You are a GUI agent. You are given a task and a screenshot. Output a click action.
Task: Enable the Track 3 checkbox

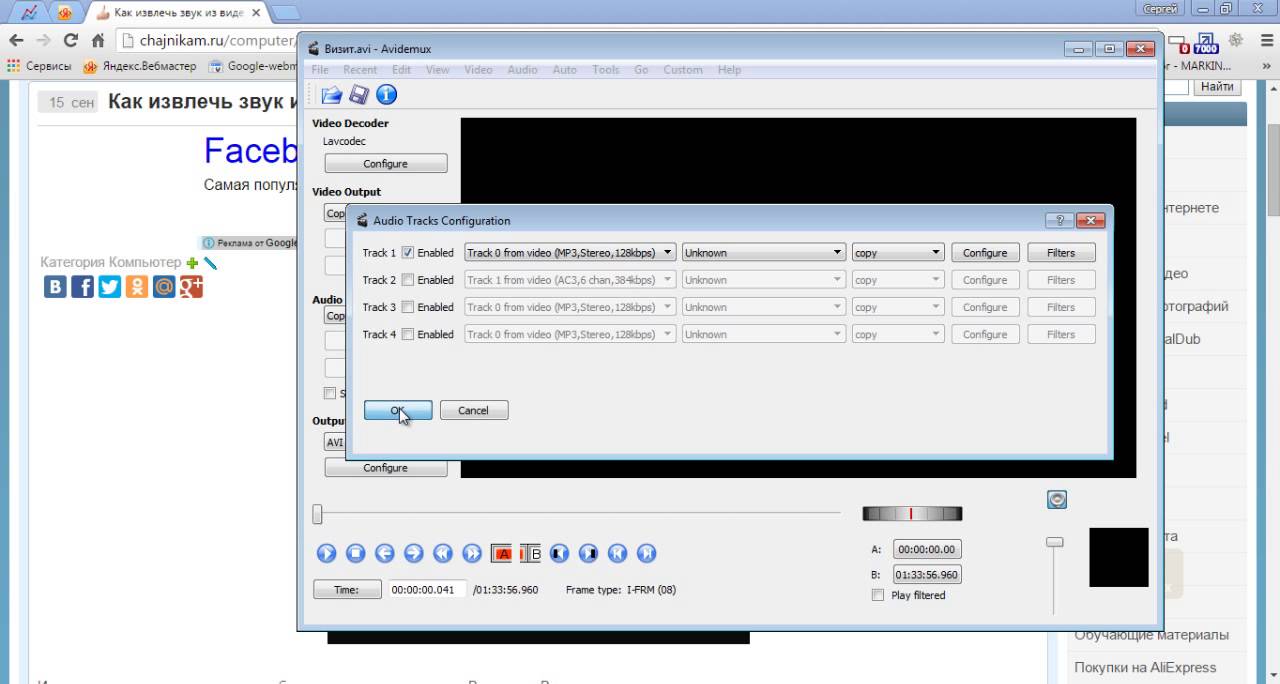[407, 307]
